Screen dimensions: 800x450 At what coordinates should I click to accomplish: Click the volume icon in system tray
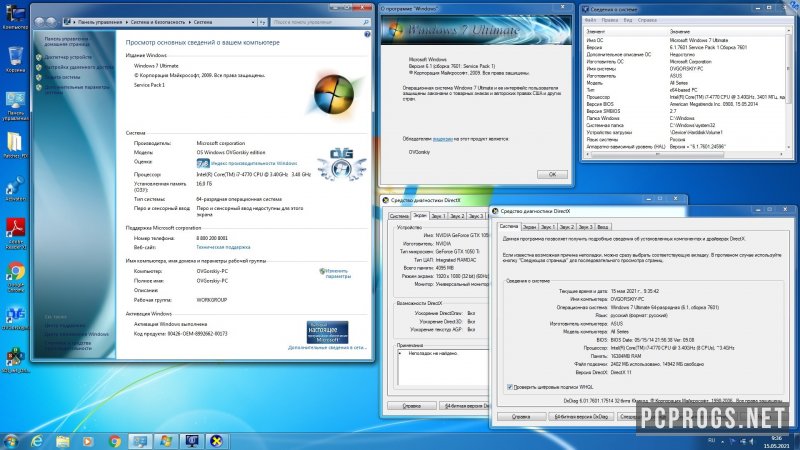[751, 441]
